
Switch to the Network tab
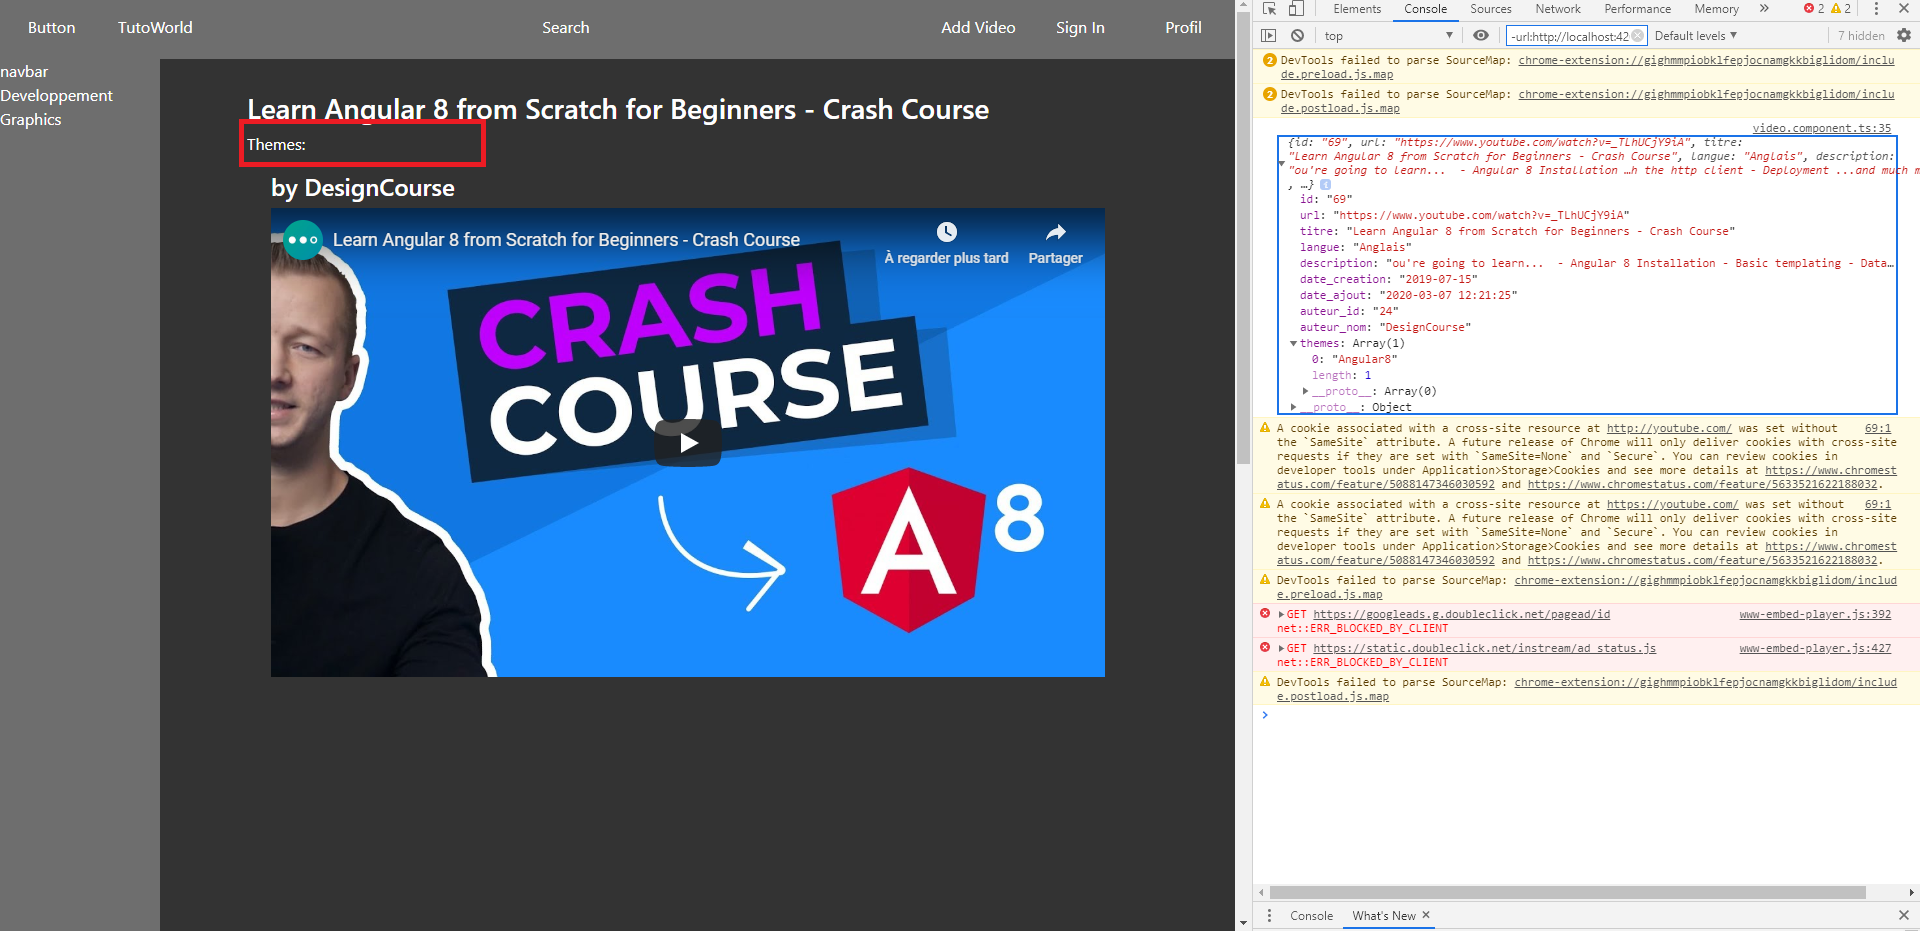click(x=1557, y=9)
